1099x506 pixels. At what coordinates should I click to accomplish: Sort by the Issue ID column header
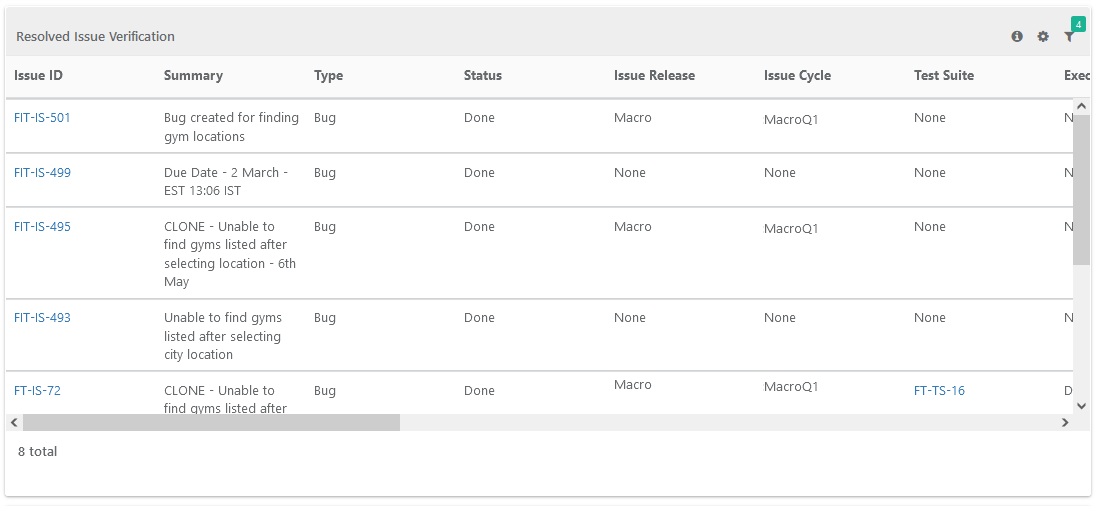pos(38,76)
